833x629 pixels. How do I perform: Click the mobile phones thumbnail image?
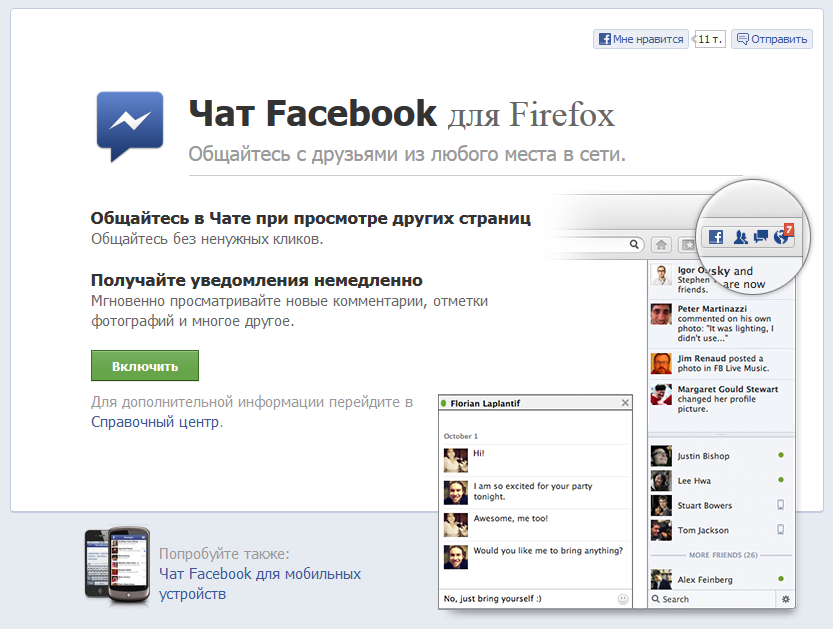[117, 565]
